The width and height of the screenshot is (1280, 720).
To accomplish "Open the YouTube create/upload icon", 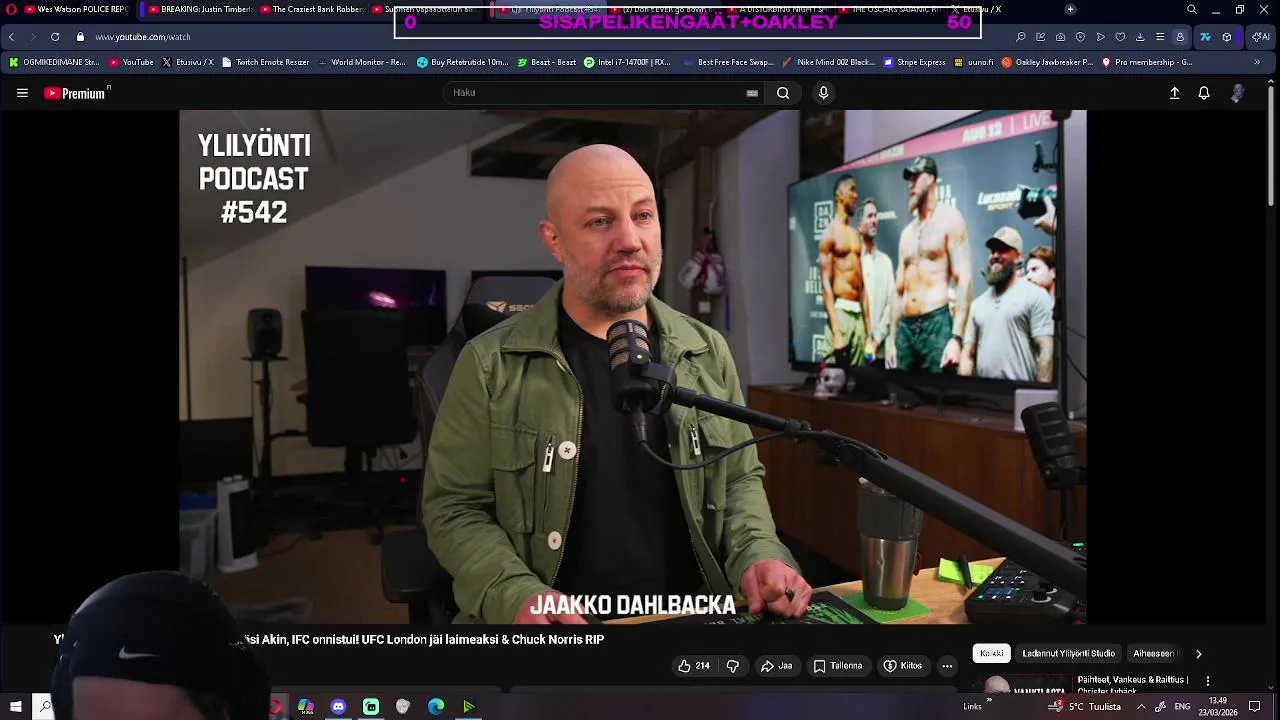I will (x=1175, y=93).
